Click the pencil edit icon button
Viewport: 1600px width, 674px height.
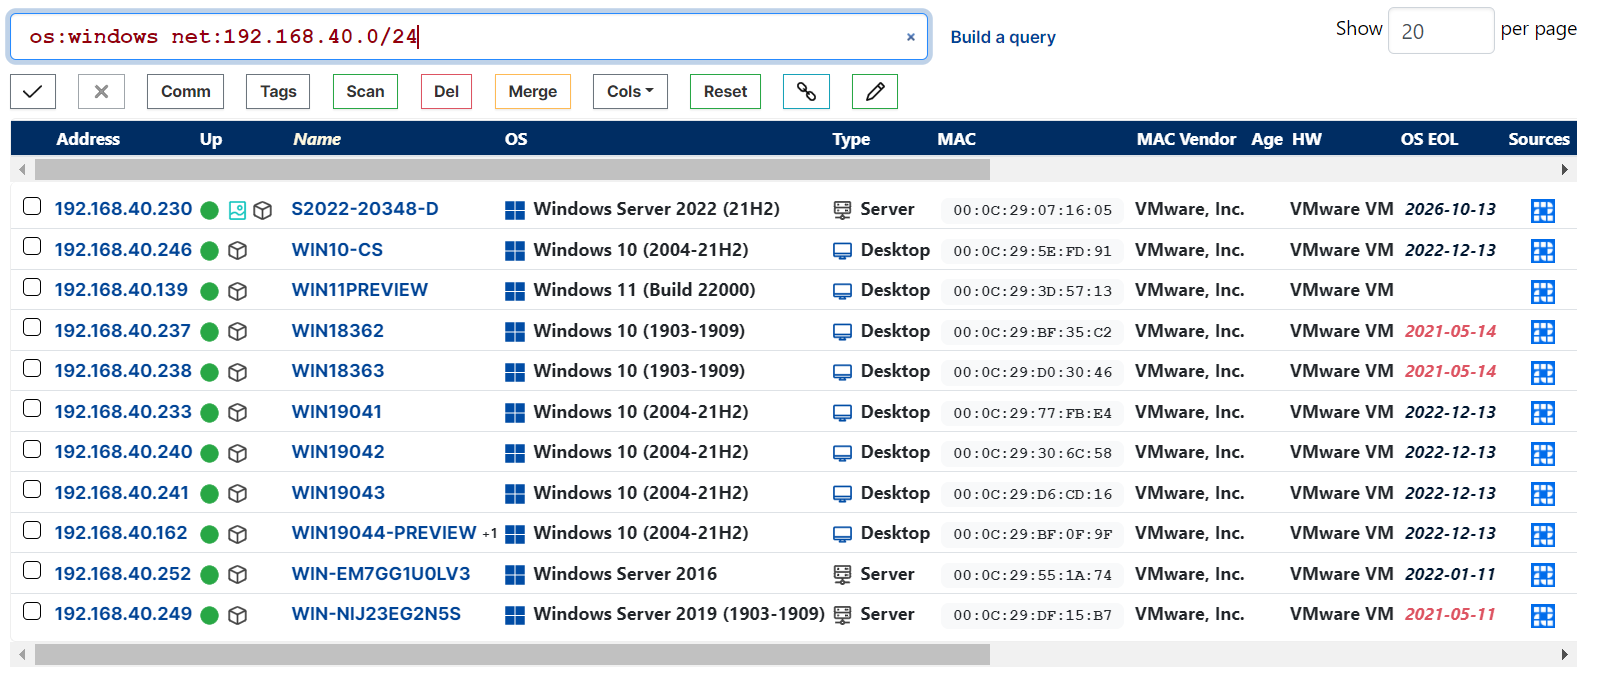(874, 92)
